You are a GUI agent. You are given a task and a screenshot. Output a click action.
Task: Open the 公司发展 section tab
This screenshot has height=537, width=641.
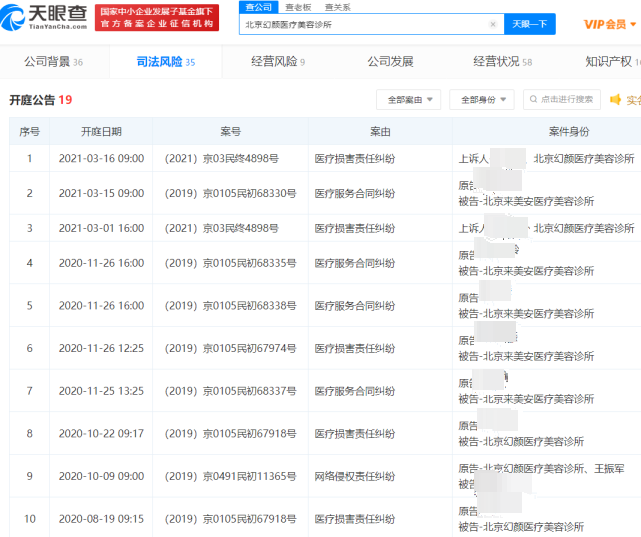[390, 62]
